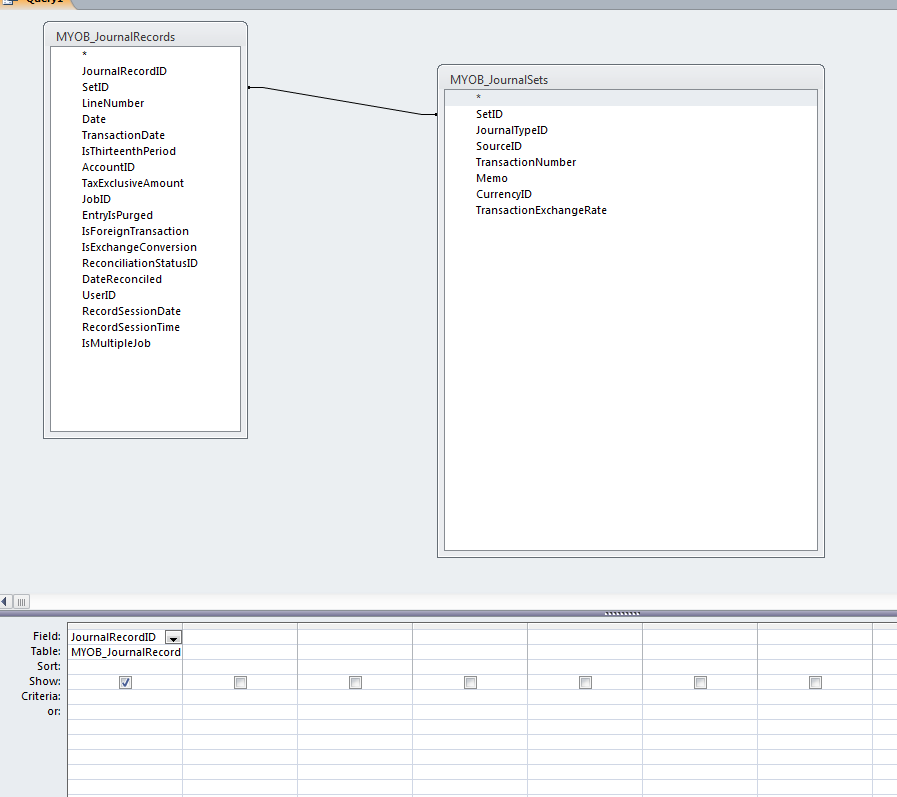Click the empty Field cell in second column
Viewport: 897px width, 797px height.
[x=240, y=637]
